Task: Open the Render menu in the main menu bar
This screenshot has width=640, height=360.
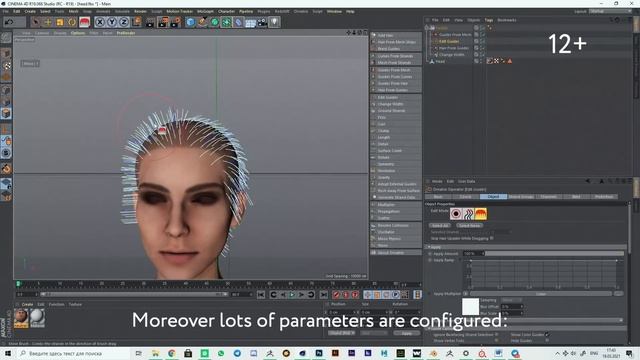Action: tap(140, 11)
